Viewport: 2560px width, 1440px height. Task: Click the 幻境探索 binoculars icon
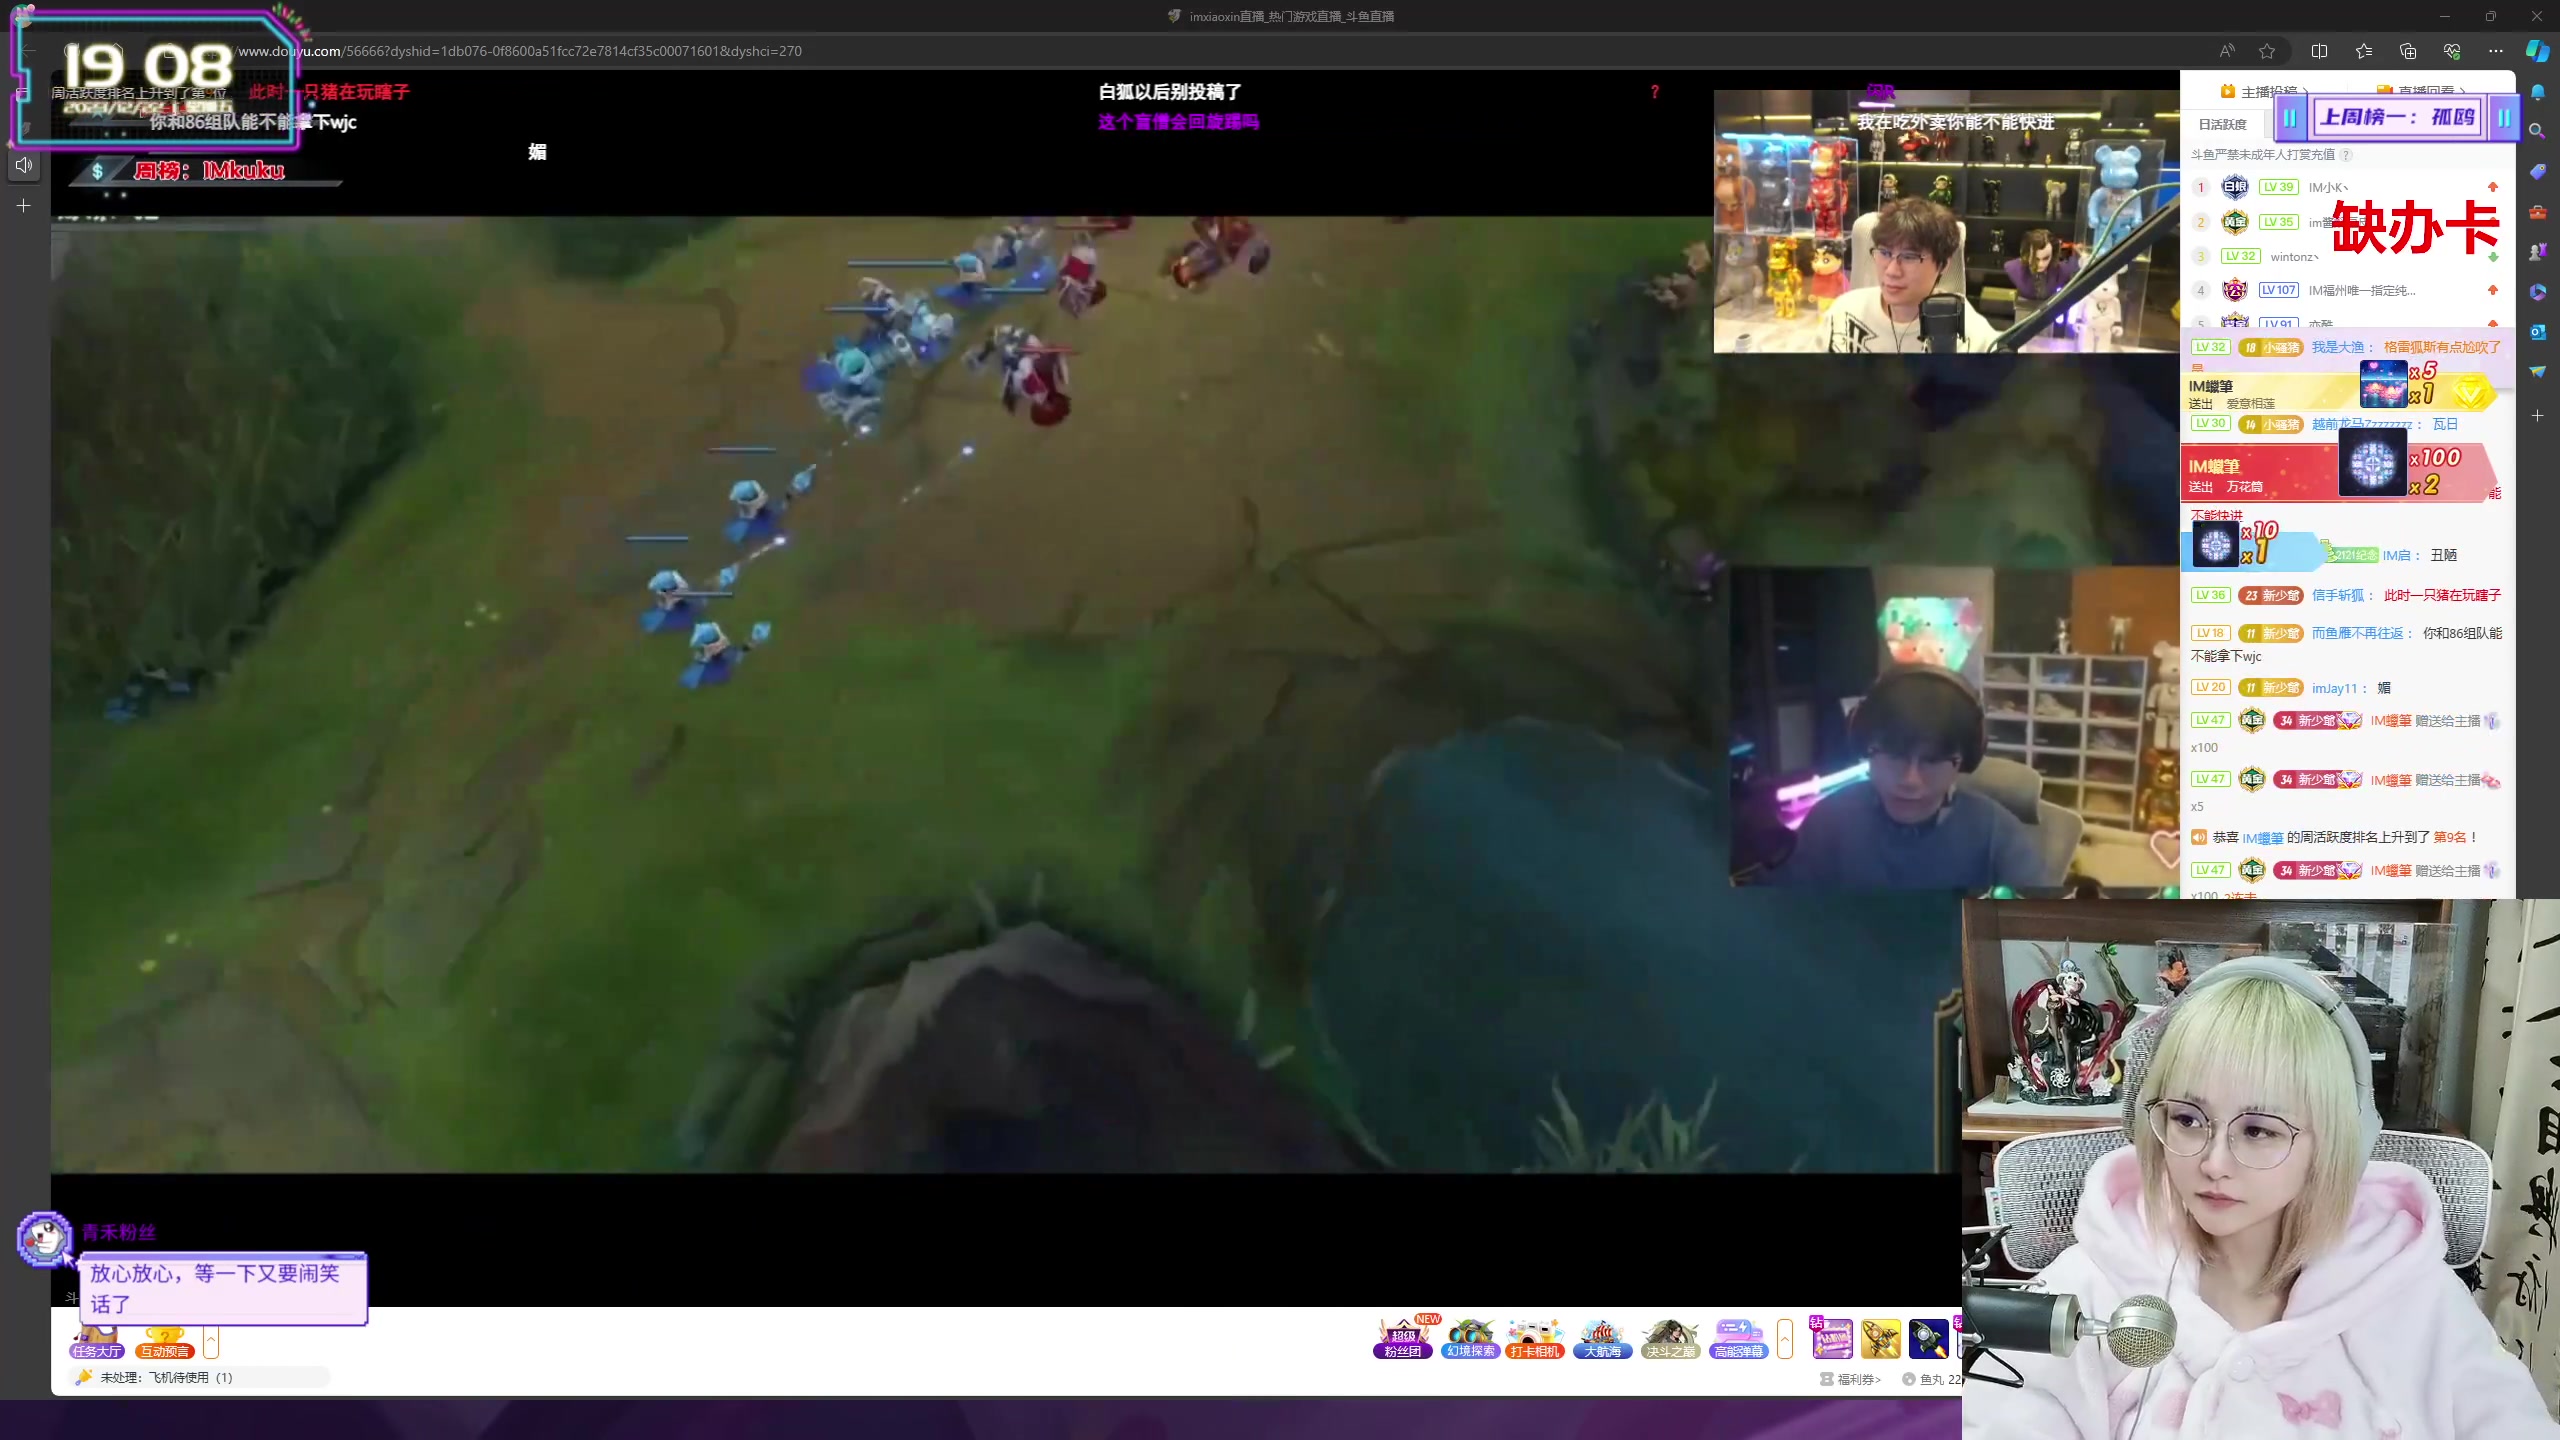1469,1337
